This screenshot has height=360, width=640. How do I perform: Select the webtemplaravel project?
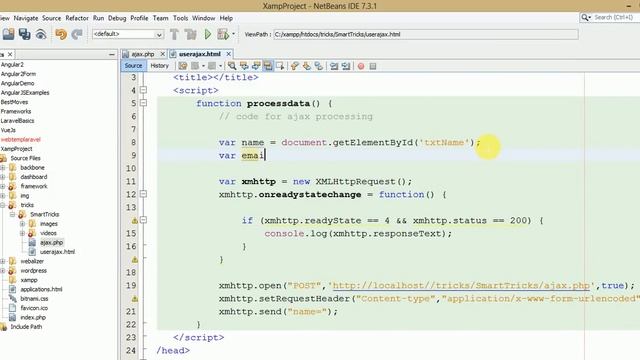21,140
